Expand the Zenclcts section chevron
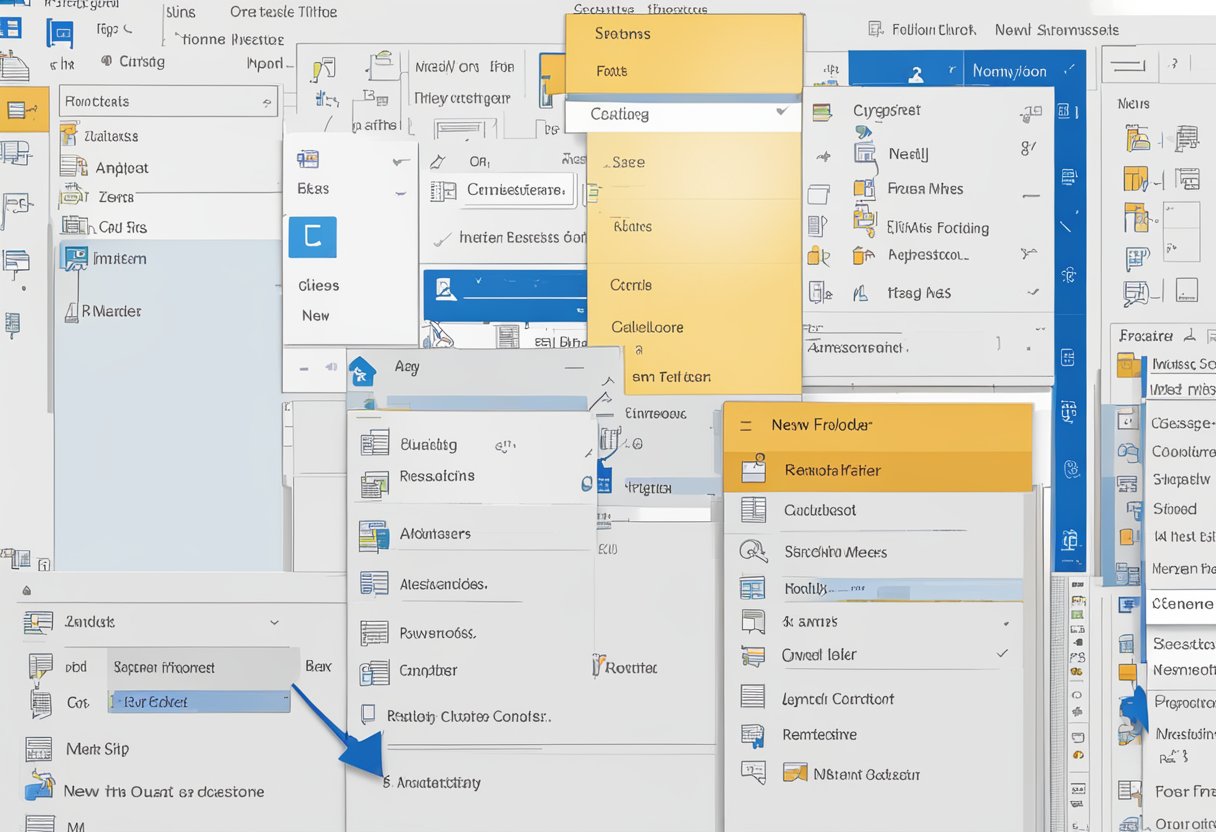 click(274, 622)
